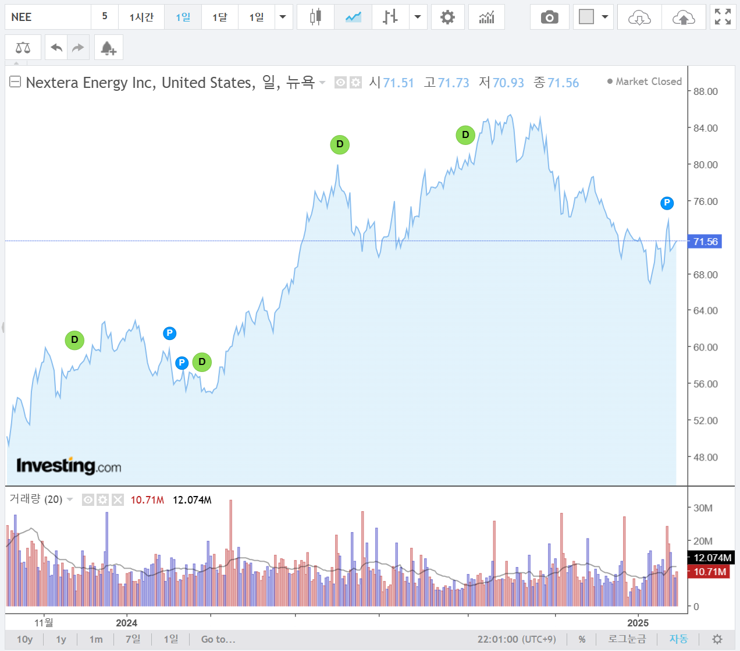Enter fullscreen mode with the expand icon
Viewport: 740px width, 651px height.
(722, 17)
